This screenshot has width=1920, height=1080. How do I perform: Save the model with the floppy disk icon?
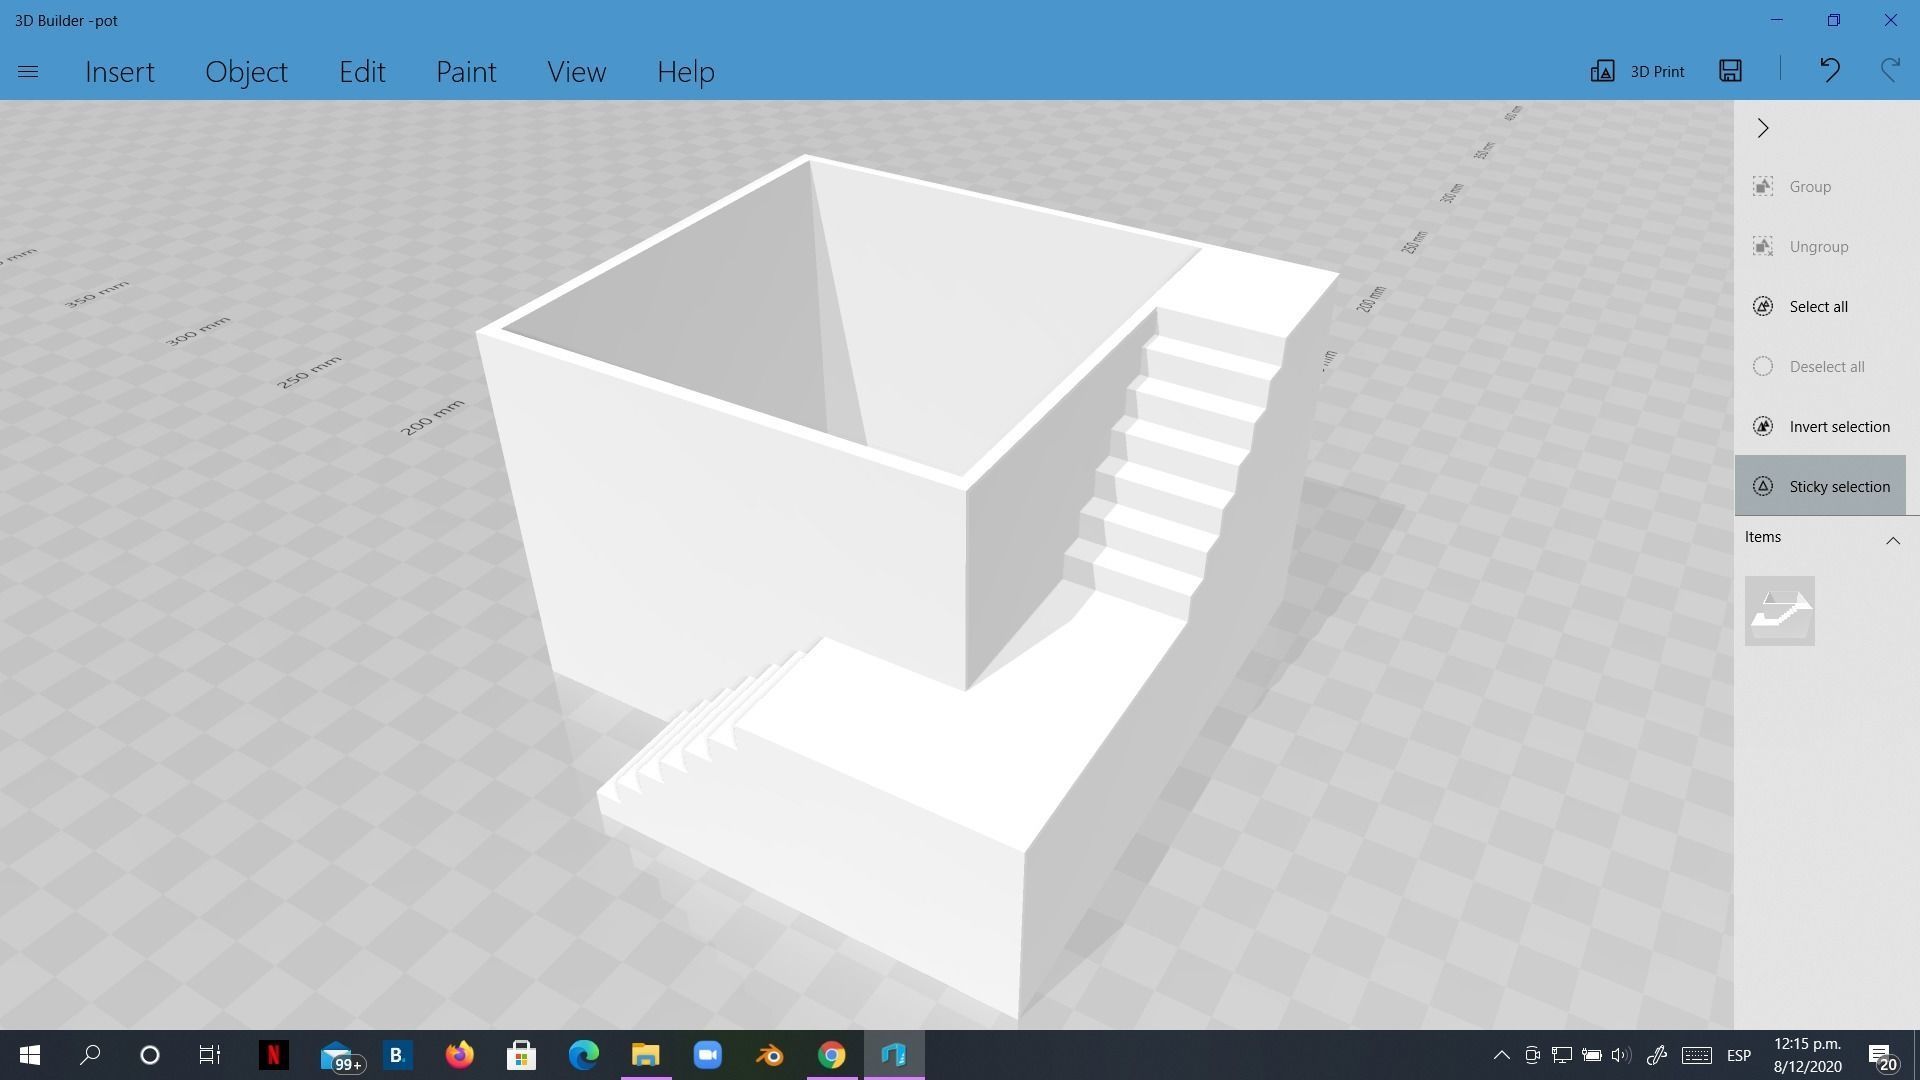[1731, 70]
